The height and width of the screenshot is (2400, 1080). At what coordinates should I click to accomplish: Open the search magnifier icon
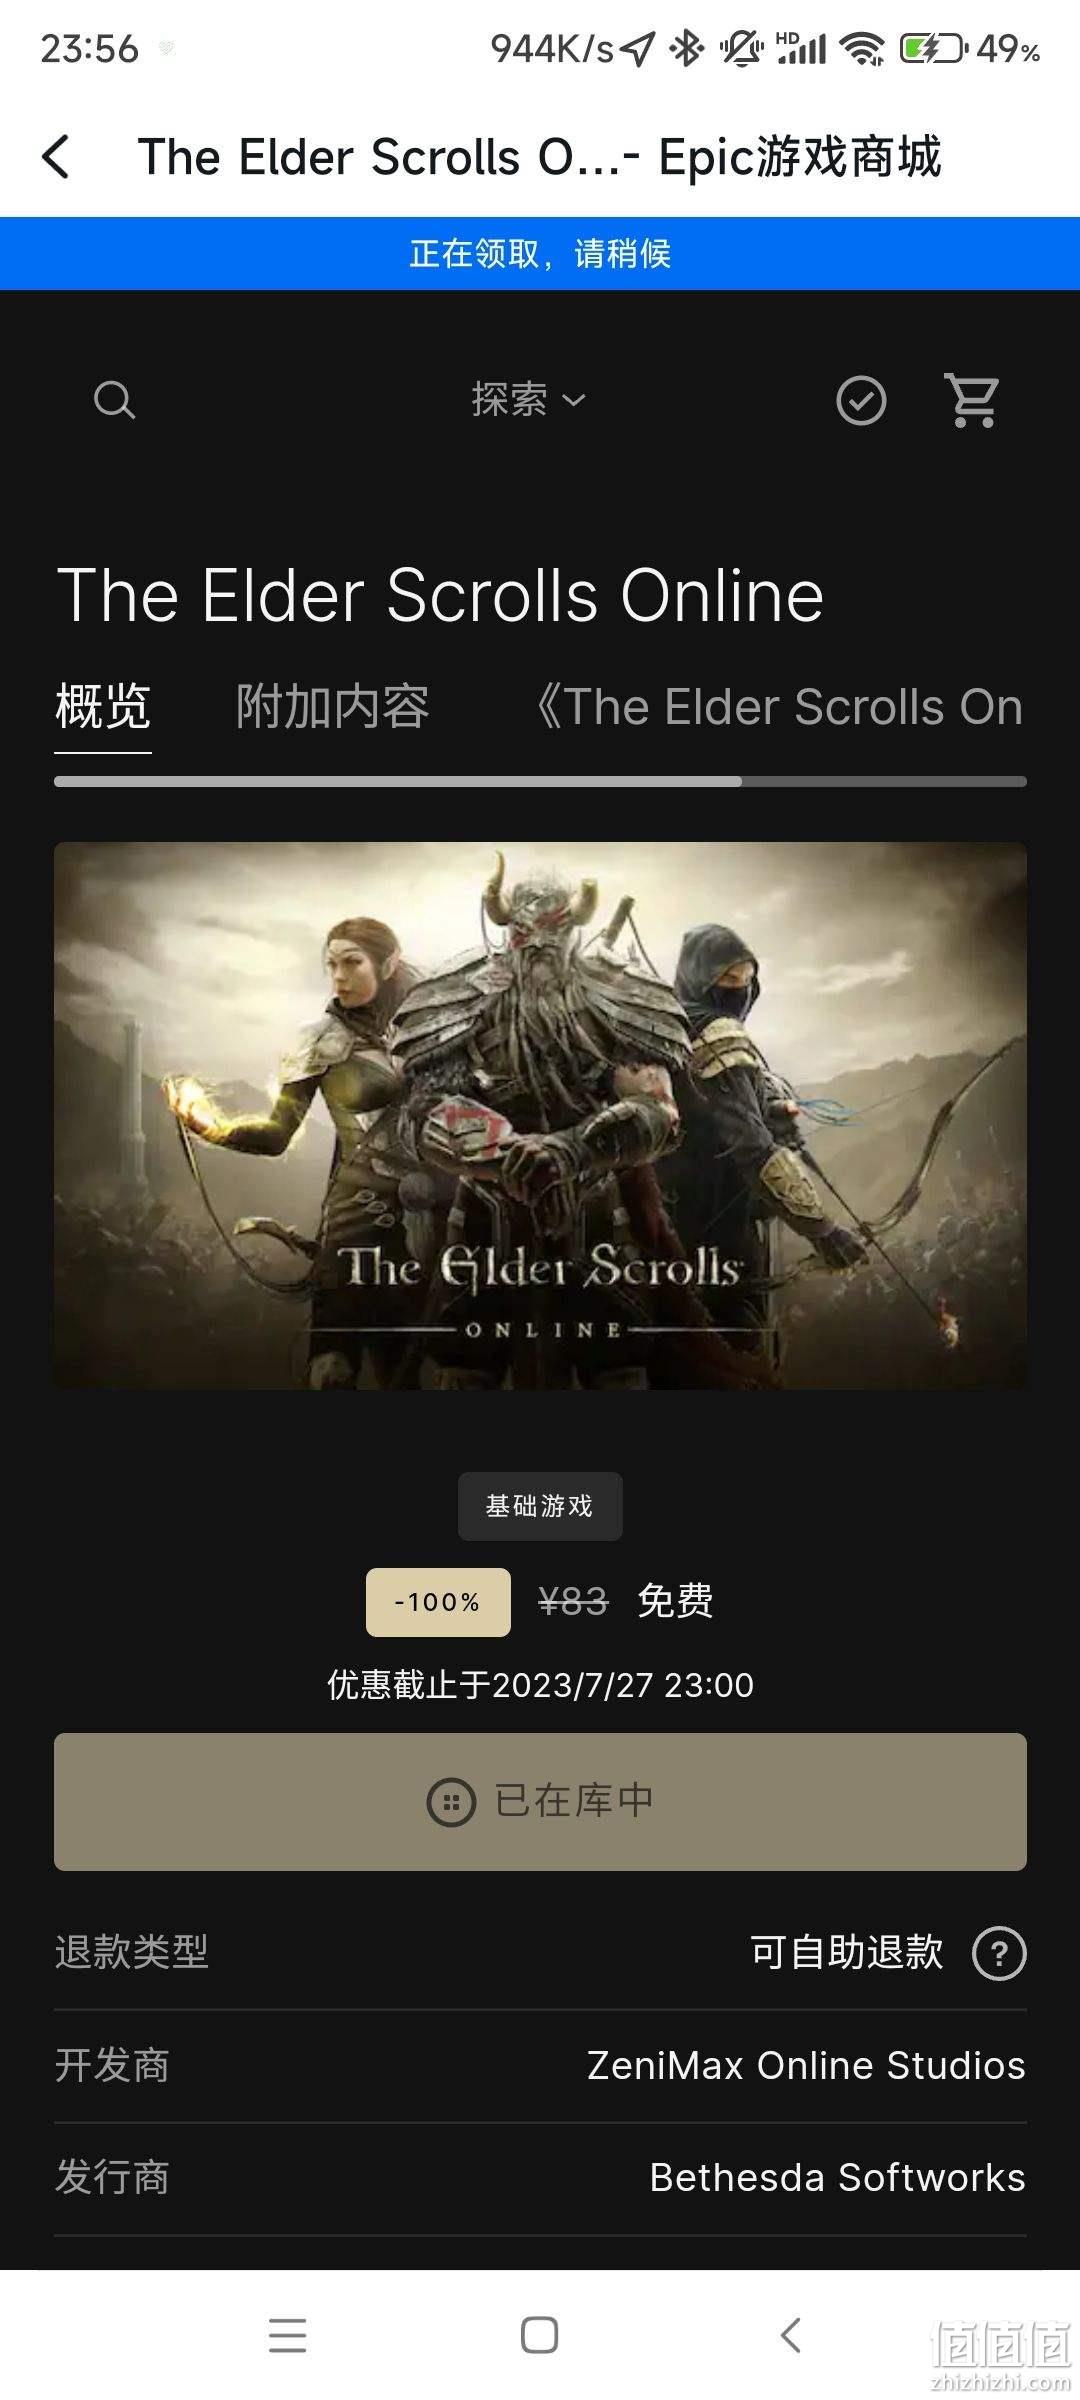pyautogui.click(x=114, y=400)
